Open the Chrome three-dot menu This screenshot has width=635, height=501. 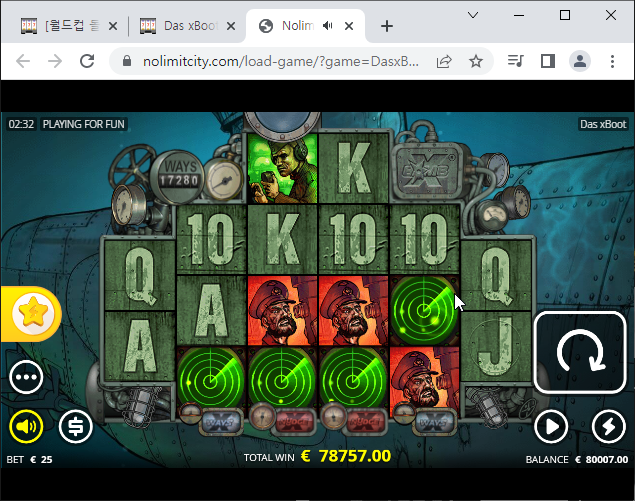612,61
